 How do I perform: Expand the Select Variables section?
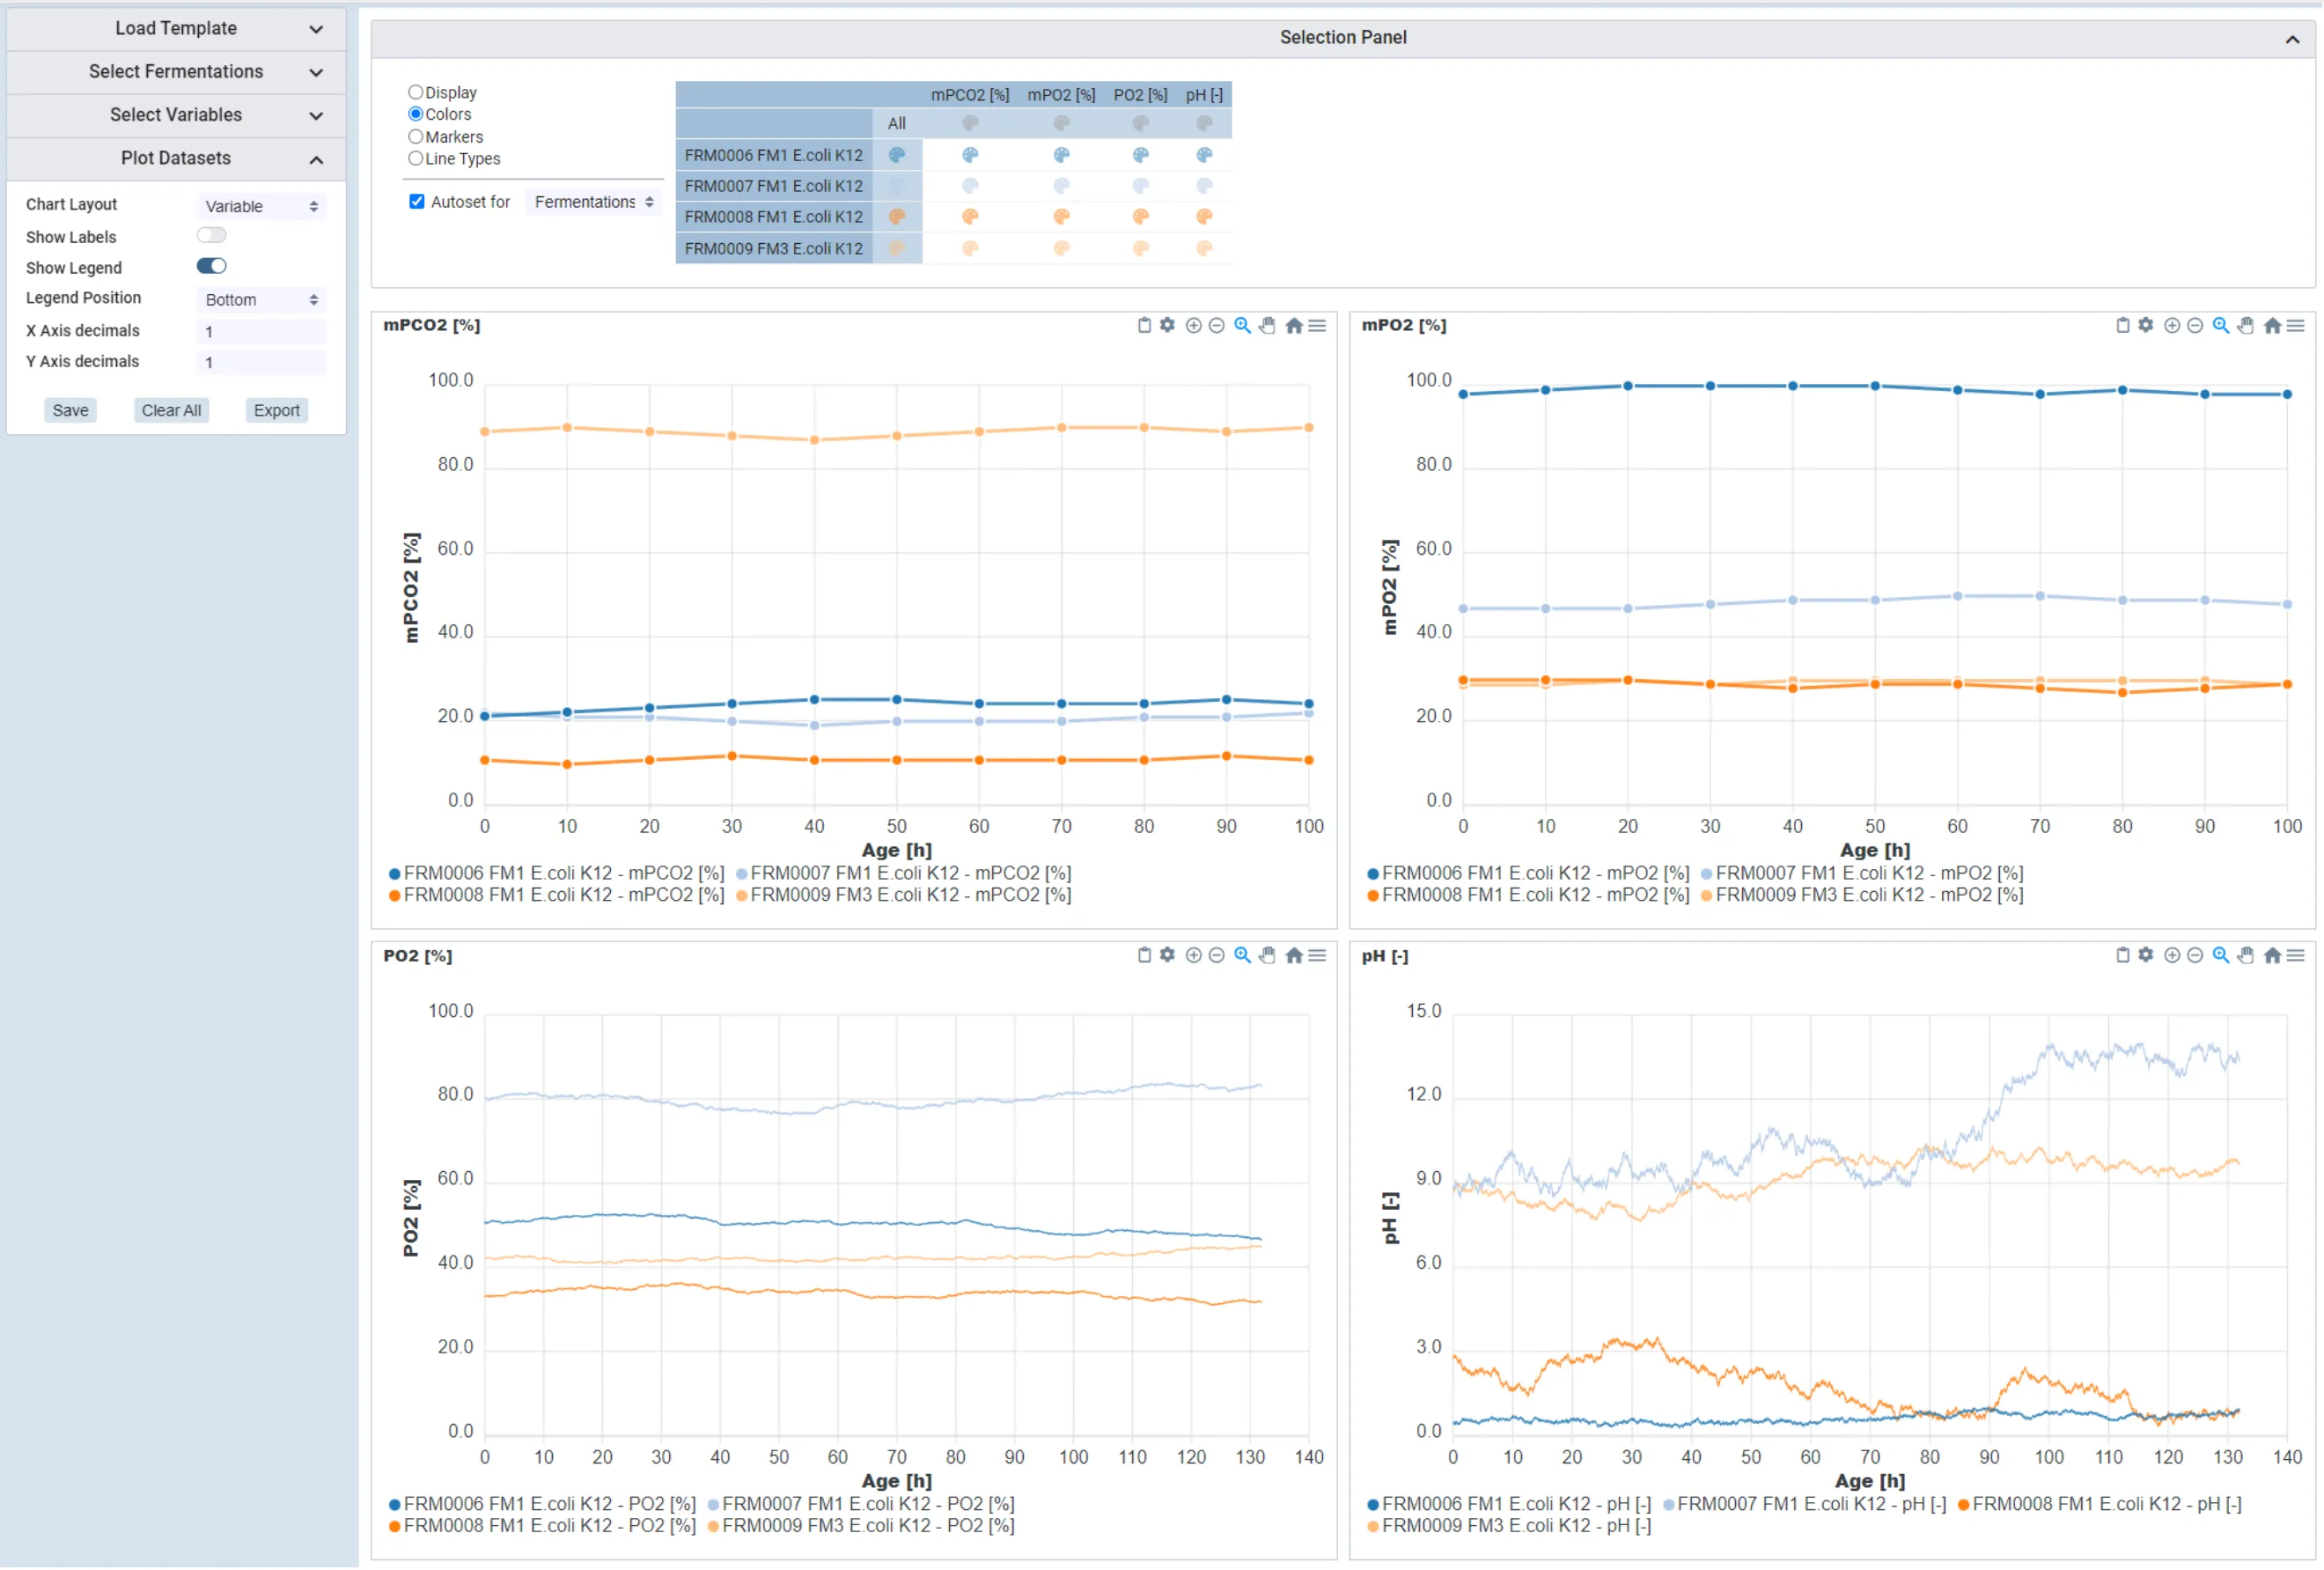(x=176, y=115)
